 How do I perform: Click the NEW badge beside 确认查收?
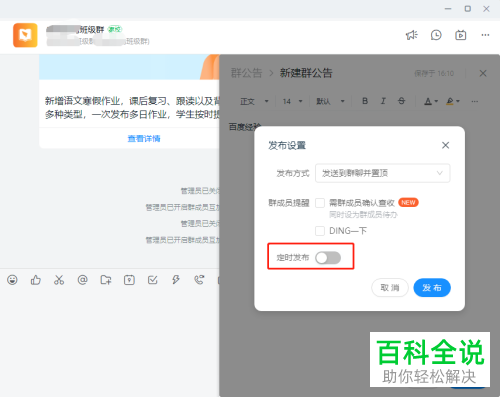pos(408,203)
